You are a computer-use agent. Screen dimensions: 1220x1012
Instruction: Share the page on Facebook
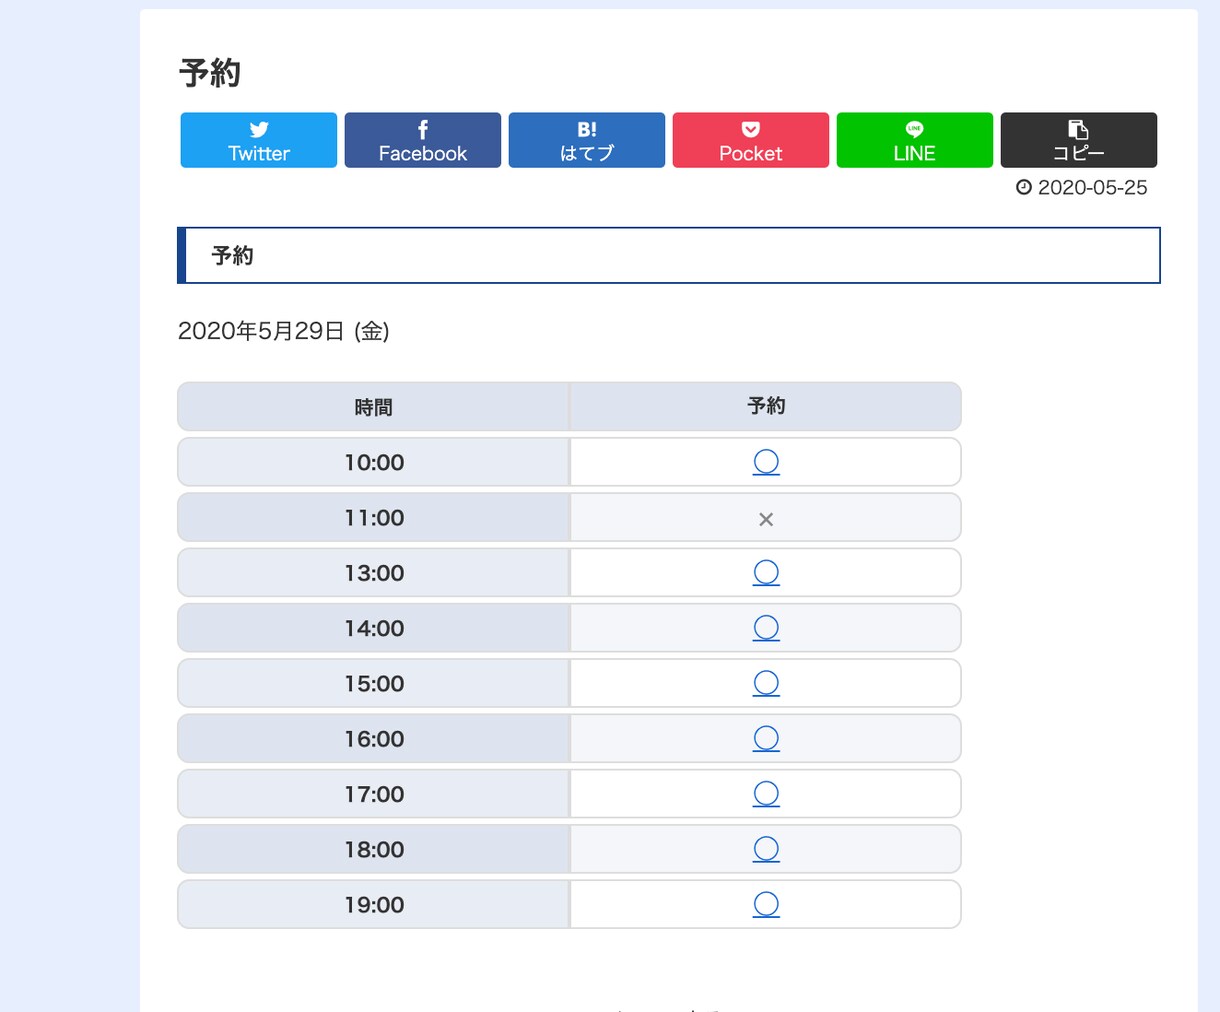pyautogui.click(x=423, y=140)
